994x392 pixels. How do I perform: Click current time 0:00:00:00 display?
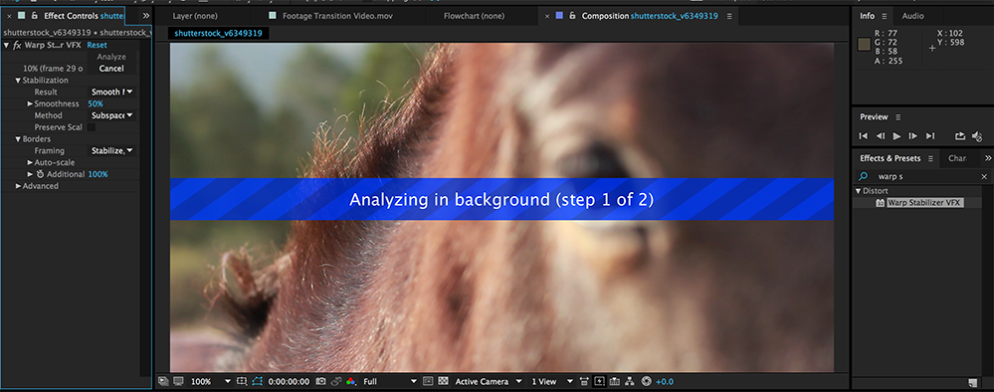[288, 381]
